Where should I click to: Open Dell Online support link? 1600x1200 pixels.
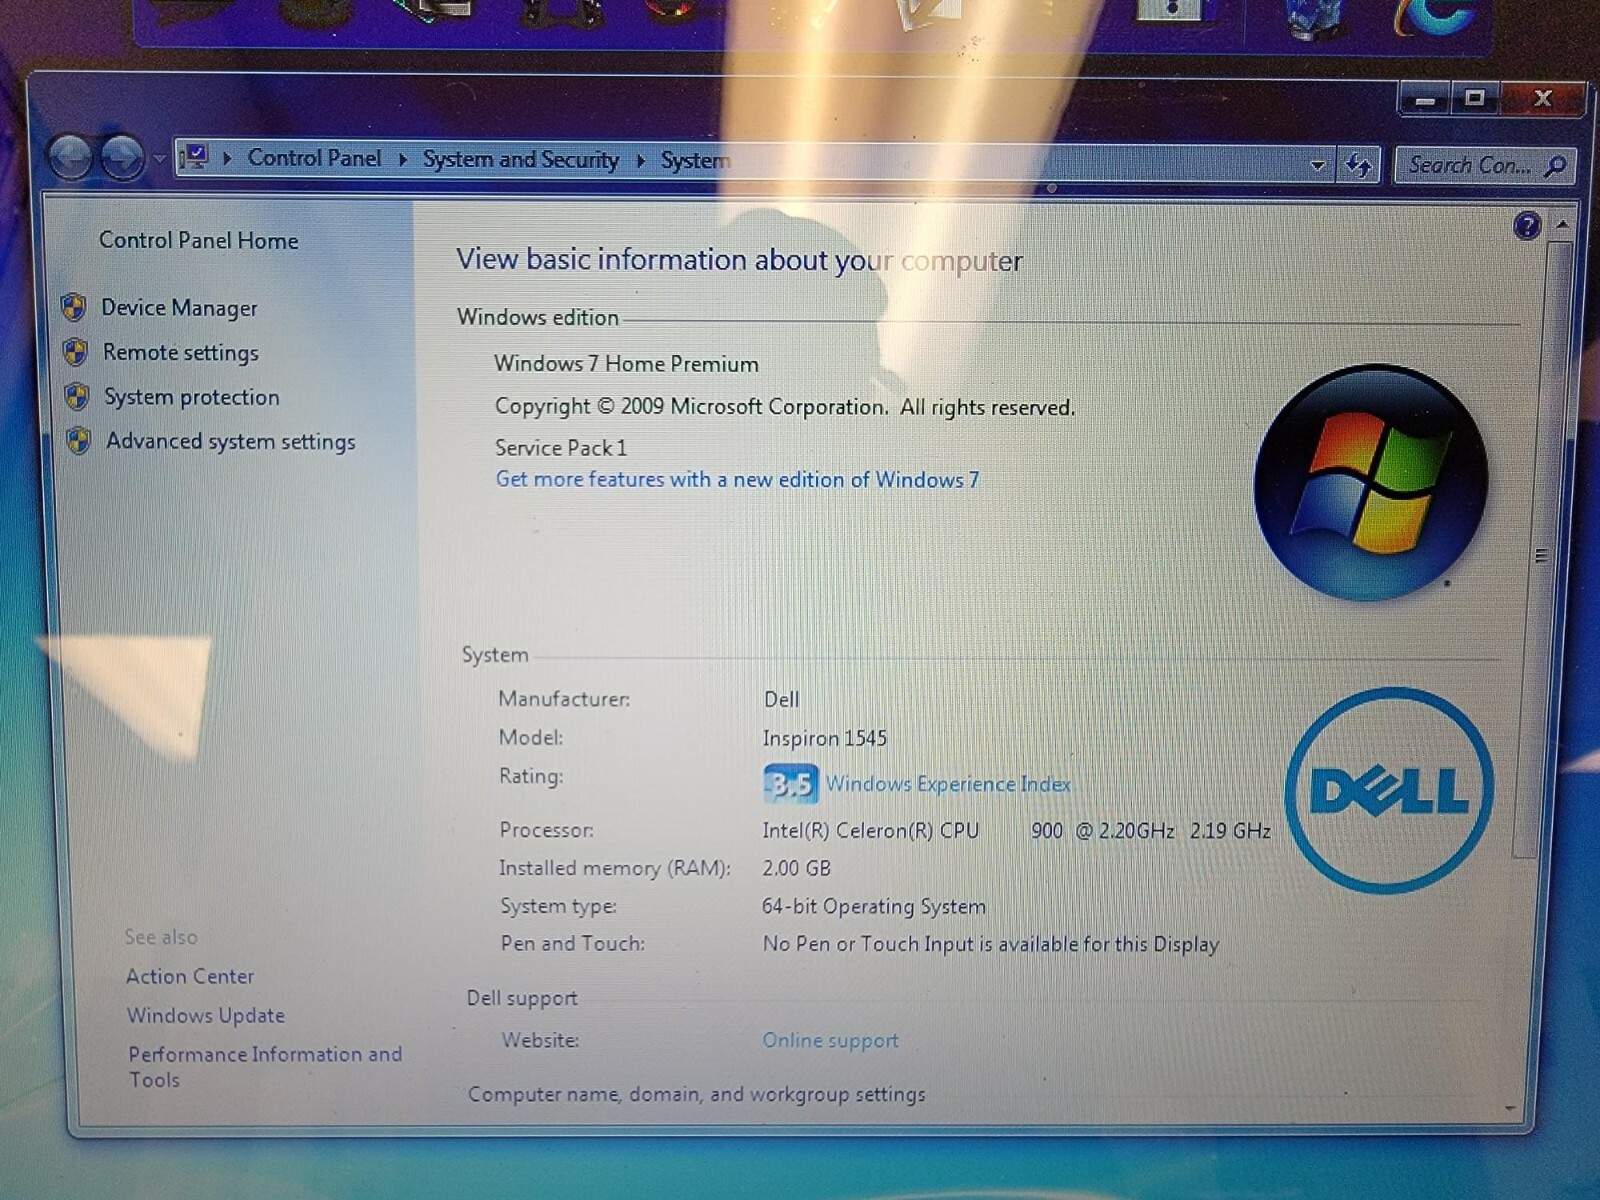pyautogui.click(x=830, y=1040)
